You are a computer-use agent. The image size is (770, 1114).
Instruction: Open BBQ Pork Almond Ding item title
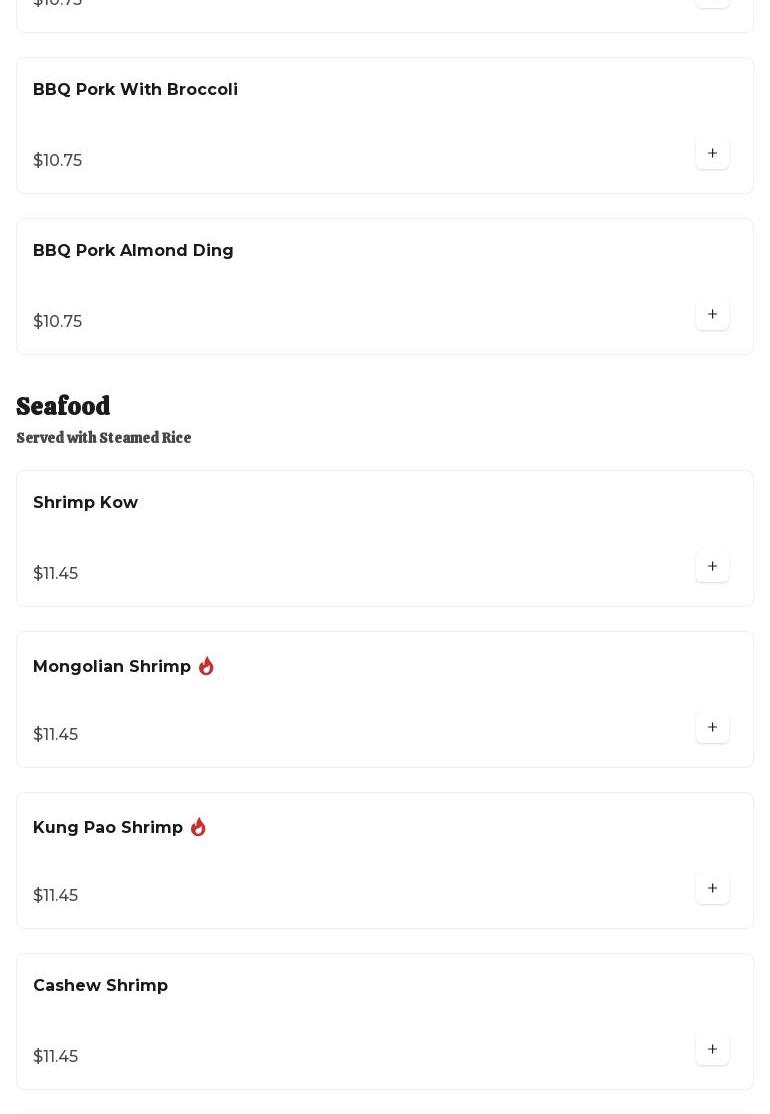point(133,251)
